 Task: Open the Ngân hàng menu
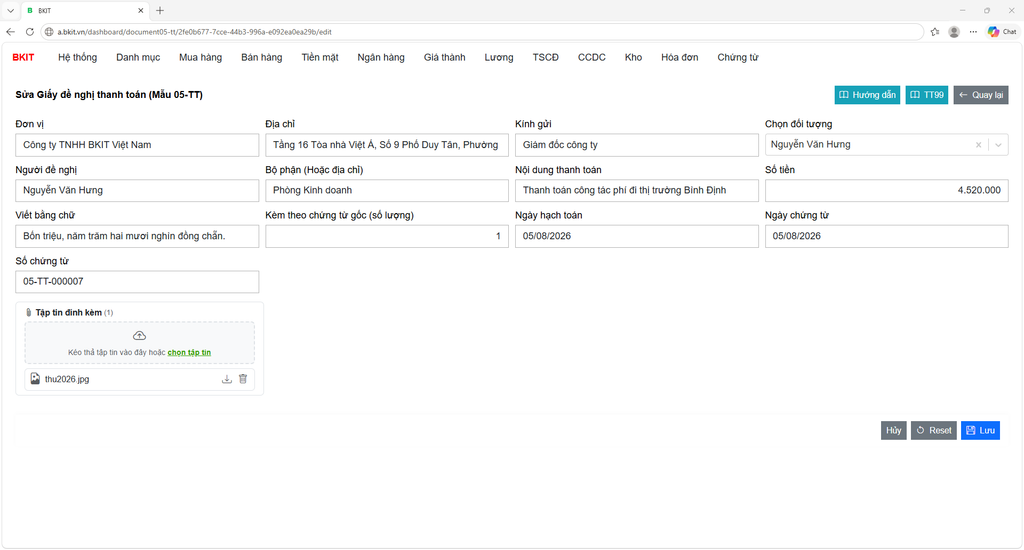click(x=381, y=57)
